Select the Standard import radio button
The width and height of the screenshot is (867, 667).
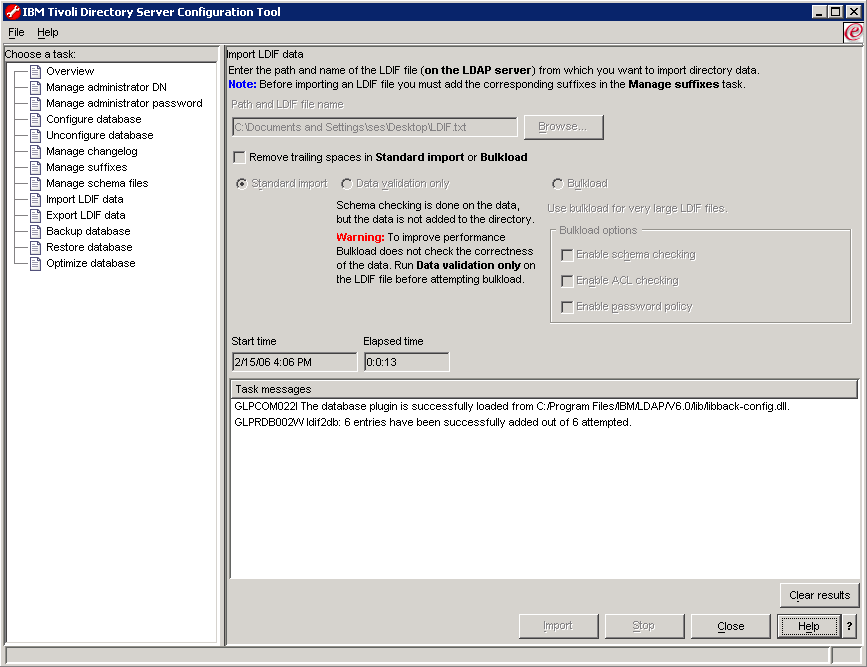point(241,184)
